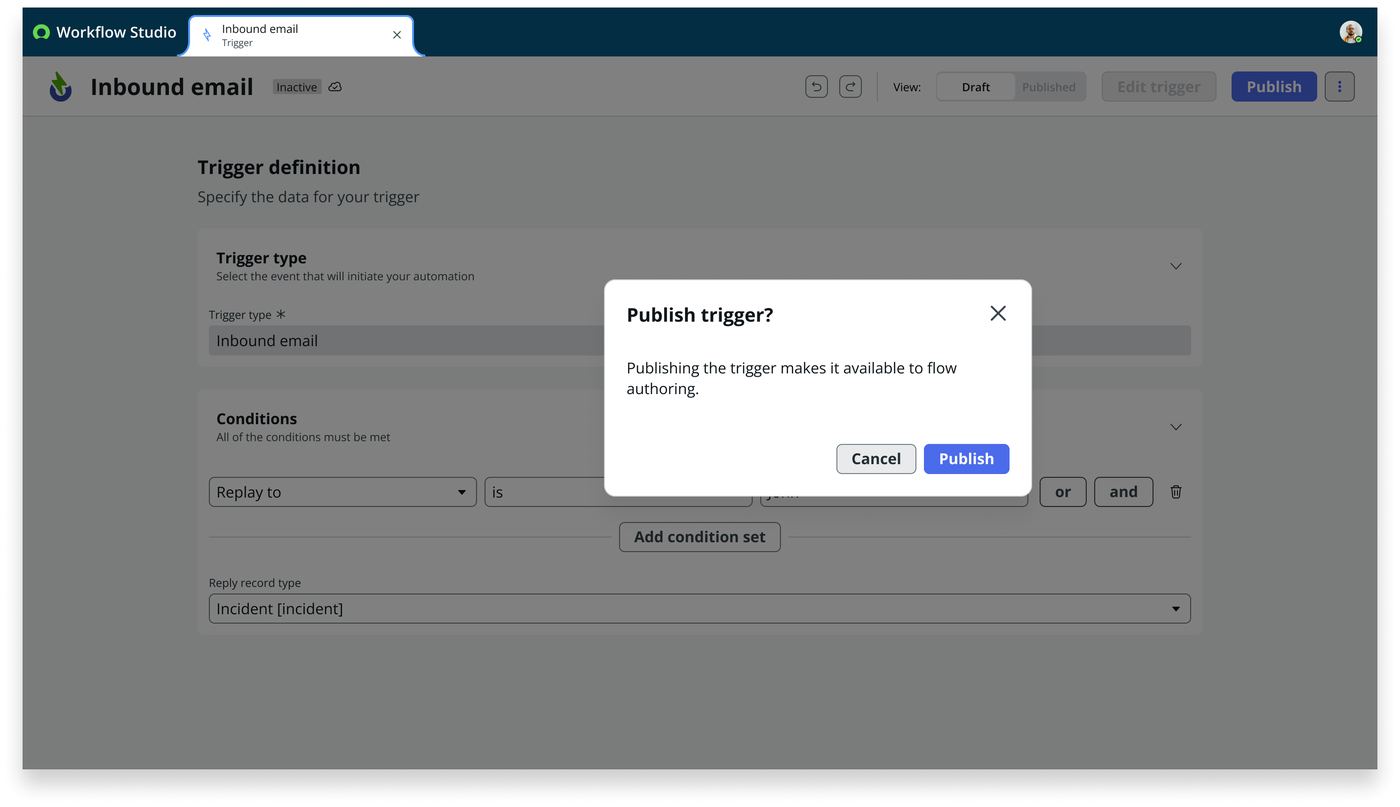Add an 'and' condition
Image resolution: width=1400 pixels, height=807 pixels.
pos(1124,492)
